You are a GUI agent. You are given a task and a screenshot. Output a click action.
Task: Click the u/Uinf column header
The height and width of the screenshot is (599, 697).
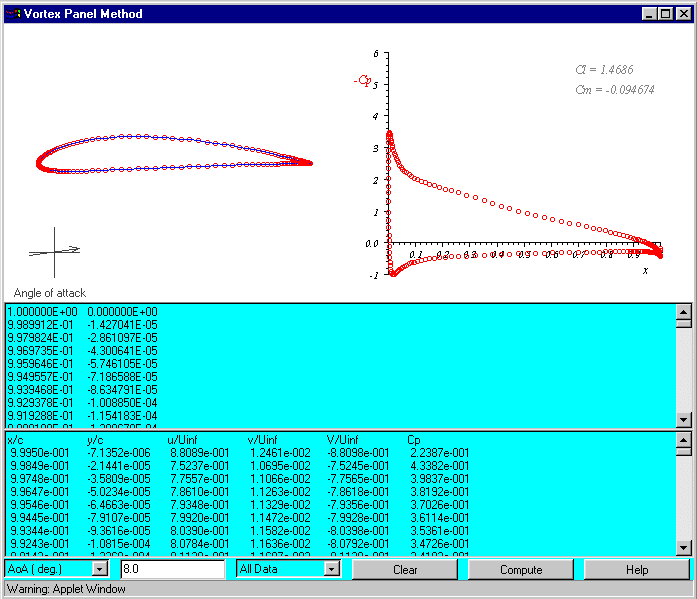pos(182,440)
